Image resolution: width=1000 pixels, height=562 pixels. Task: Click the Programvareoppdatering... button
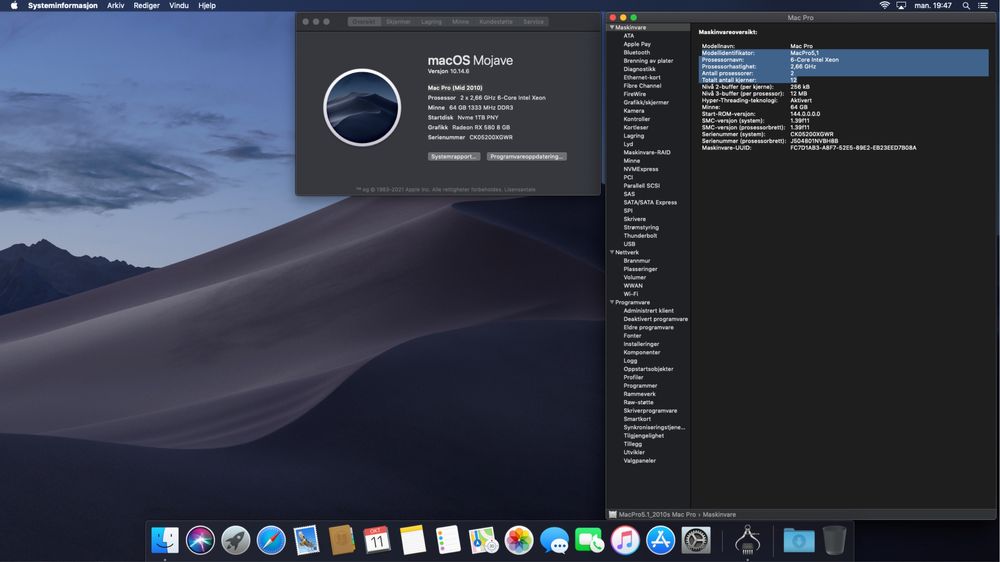click(527, 156)
